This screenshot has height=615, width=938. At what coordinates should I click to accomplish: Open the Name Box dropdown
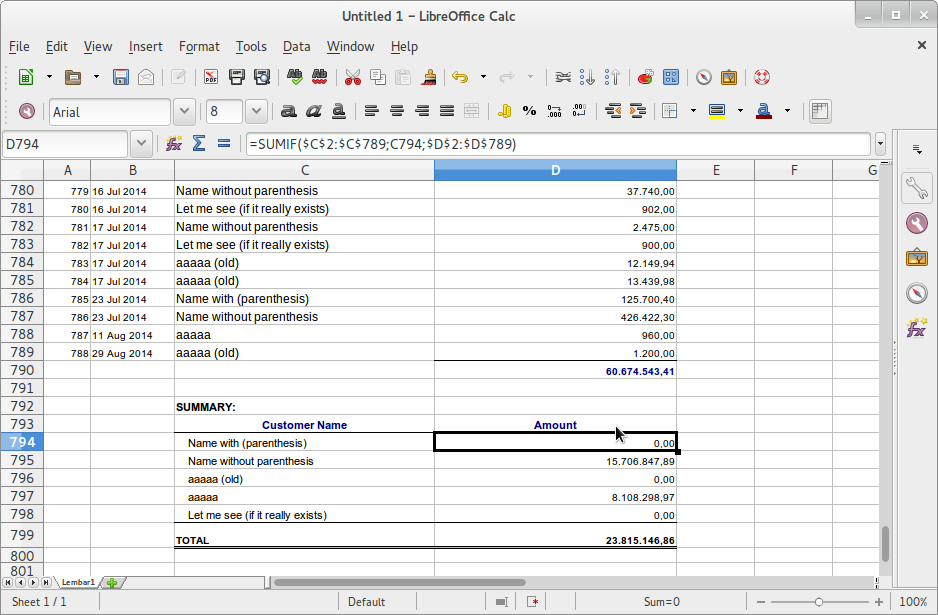tap(141, 144)
